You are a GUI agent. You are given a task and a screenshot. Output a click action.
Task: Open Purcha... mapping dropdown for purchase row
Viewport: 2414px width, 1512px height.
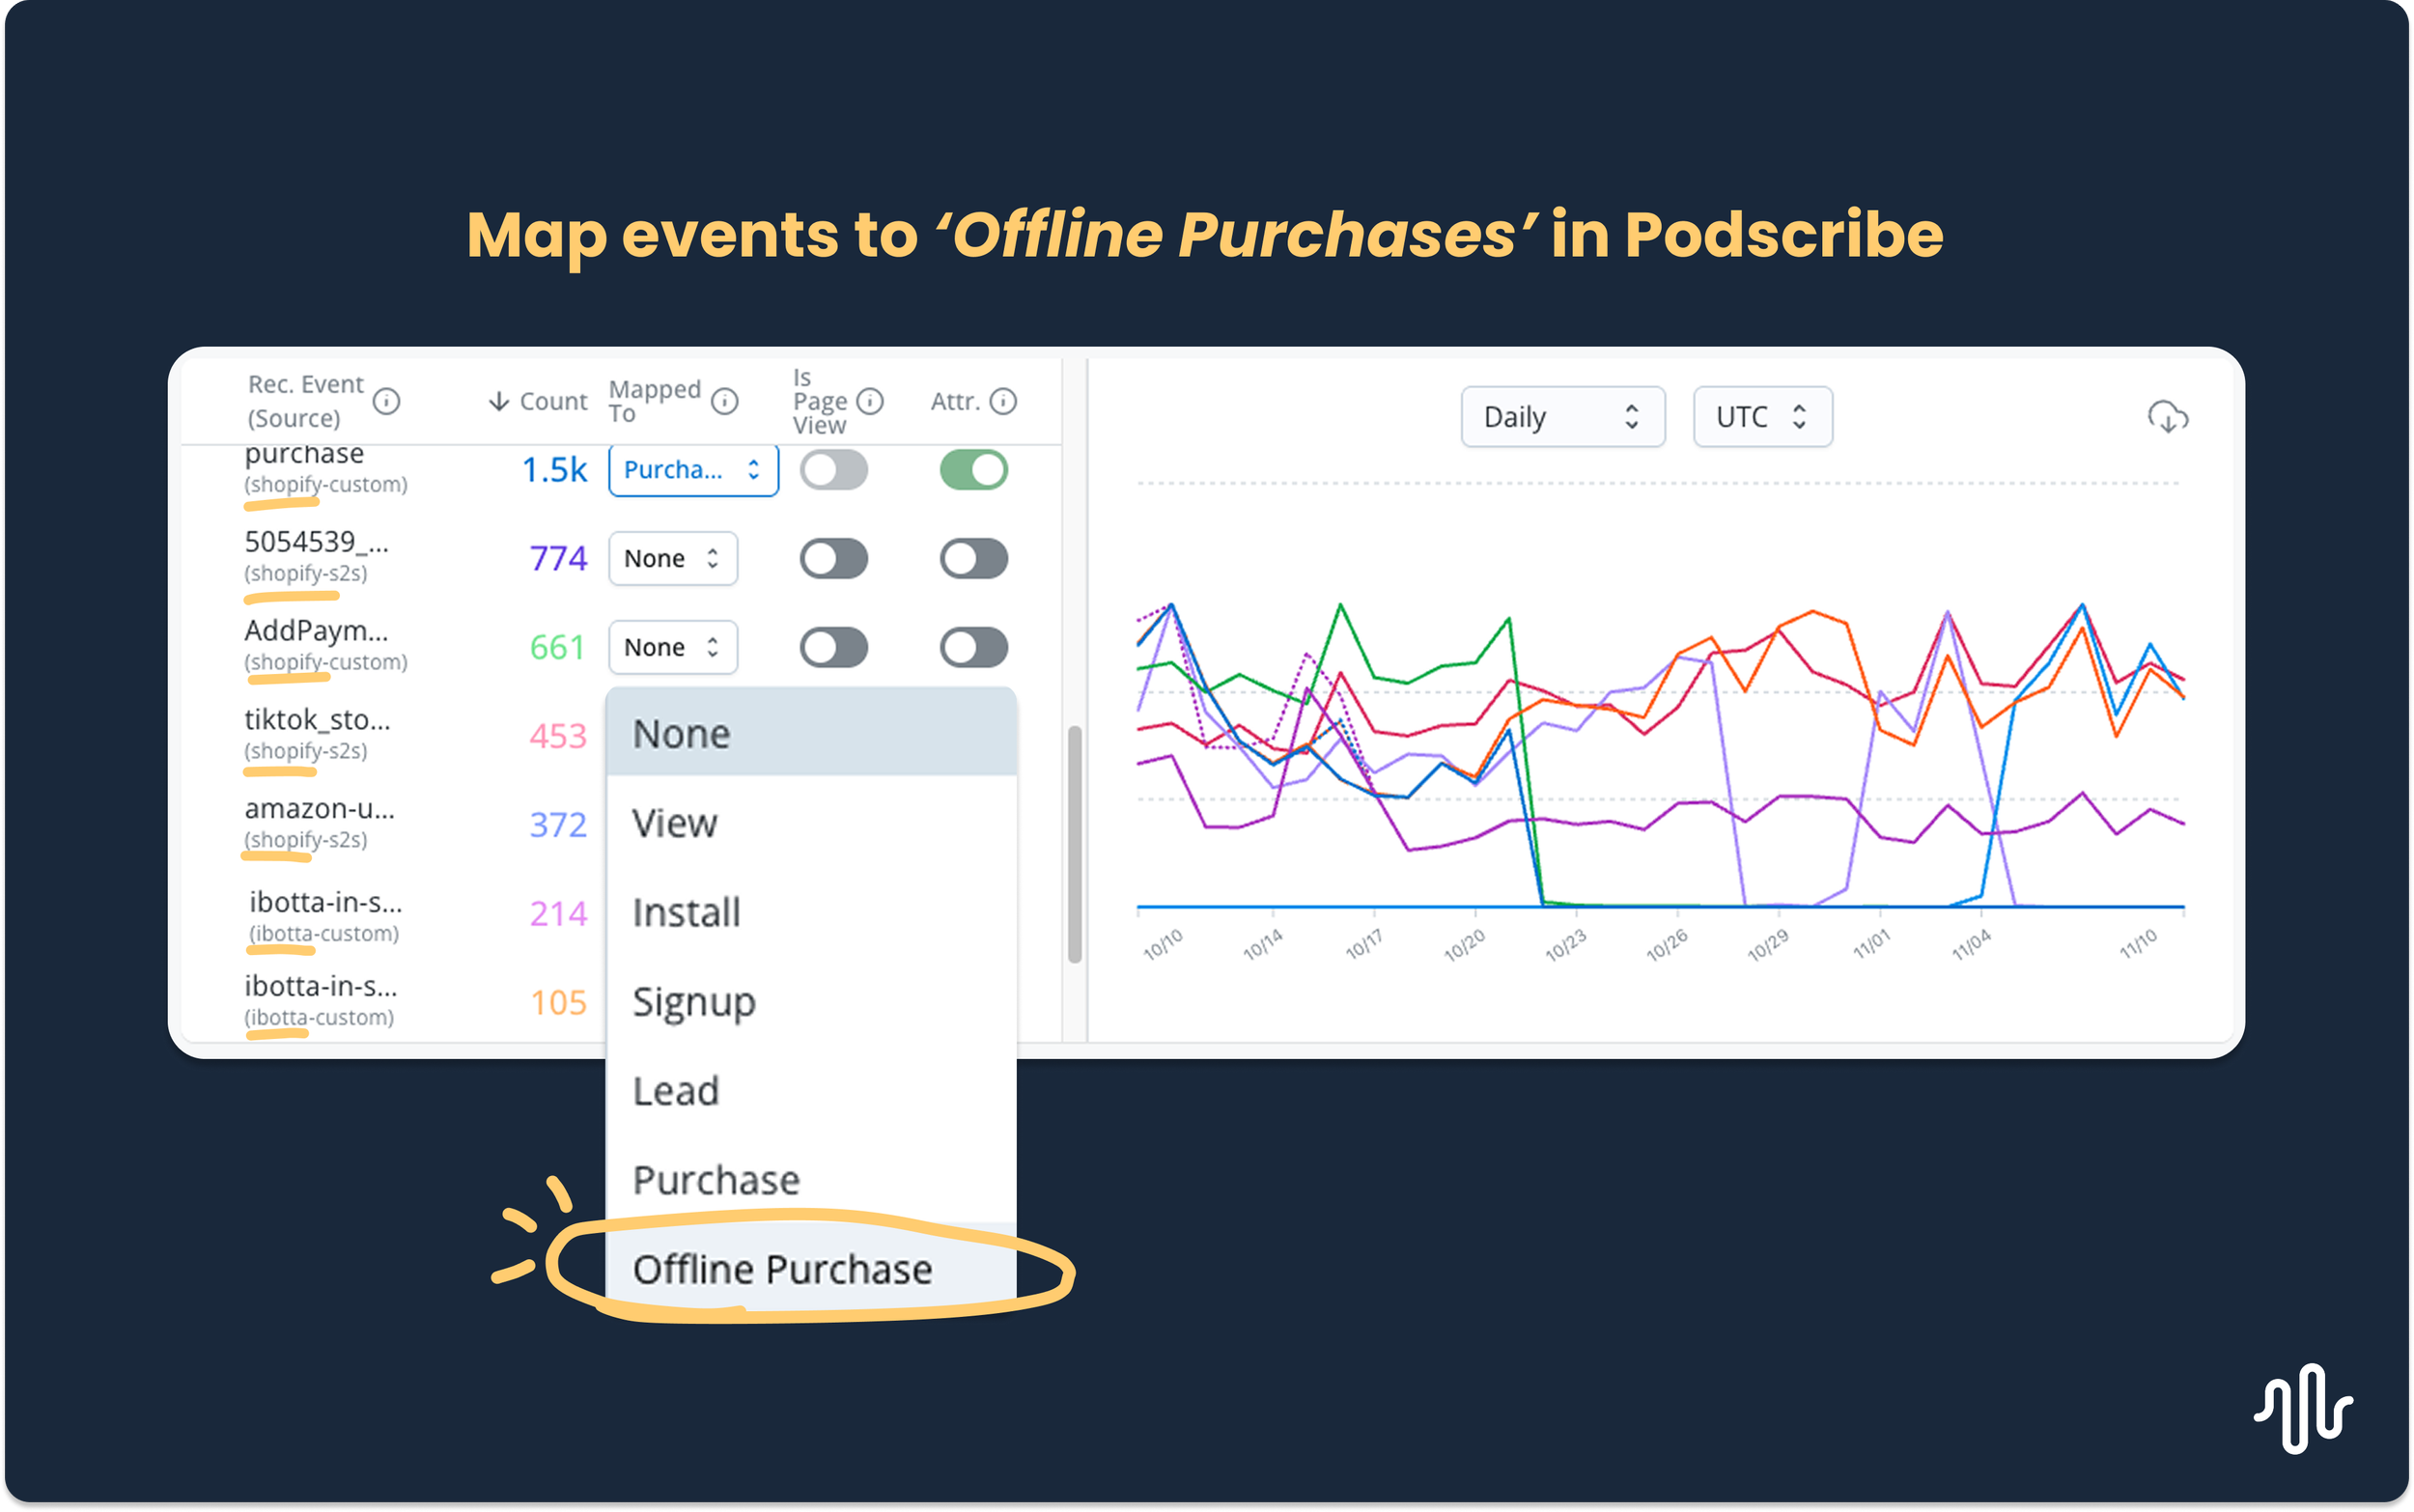[x=692, y=470]
